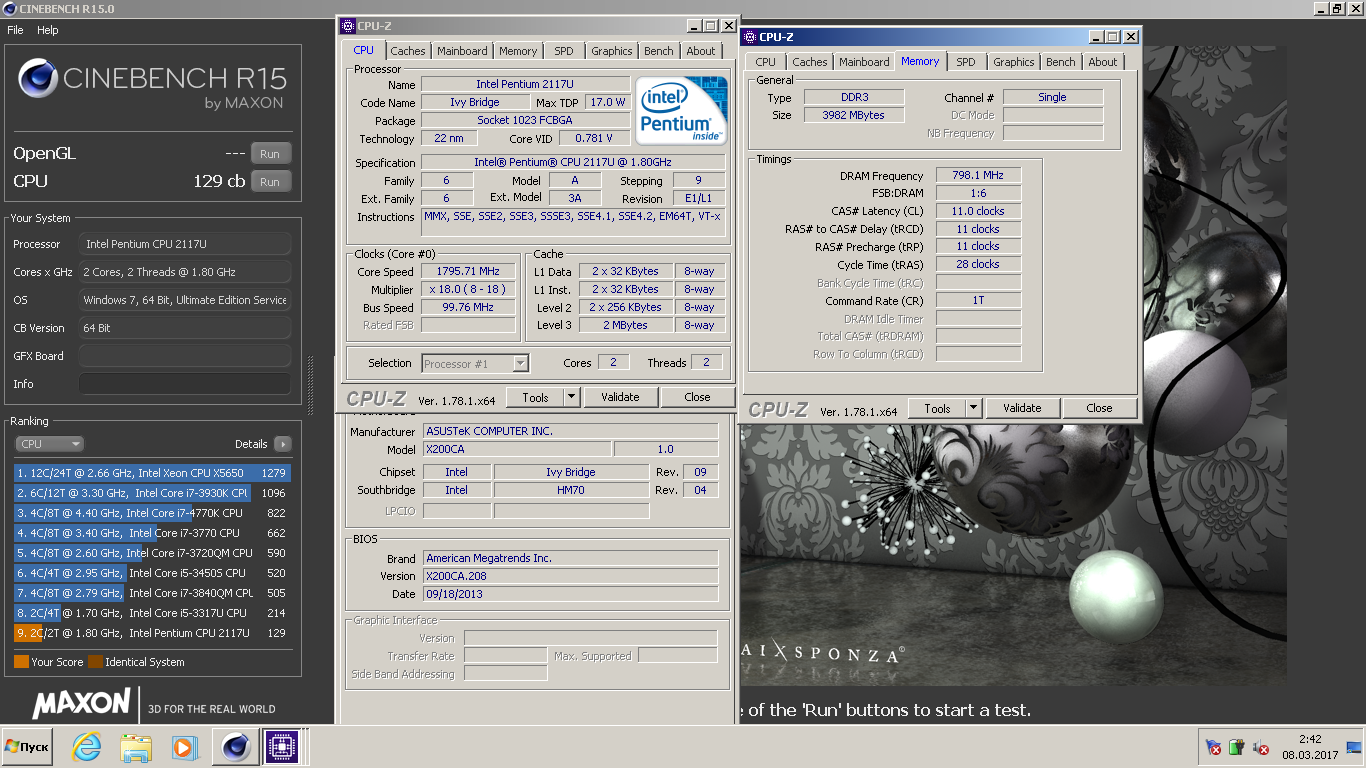Click the CPU-Z title bar icon of the CPU window

tap(347, 26)
